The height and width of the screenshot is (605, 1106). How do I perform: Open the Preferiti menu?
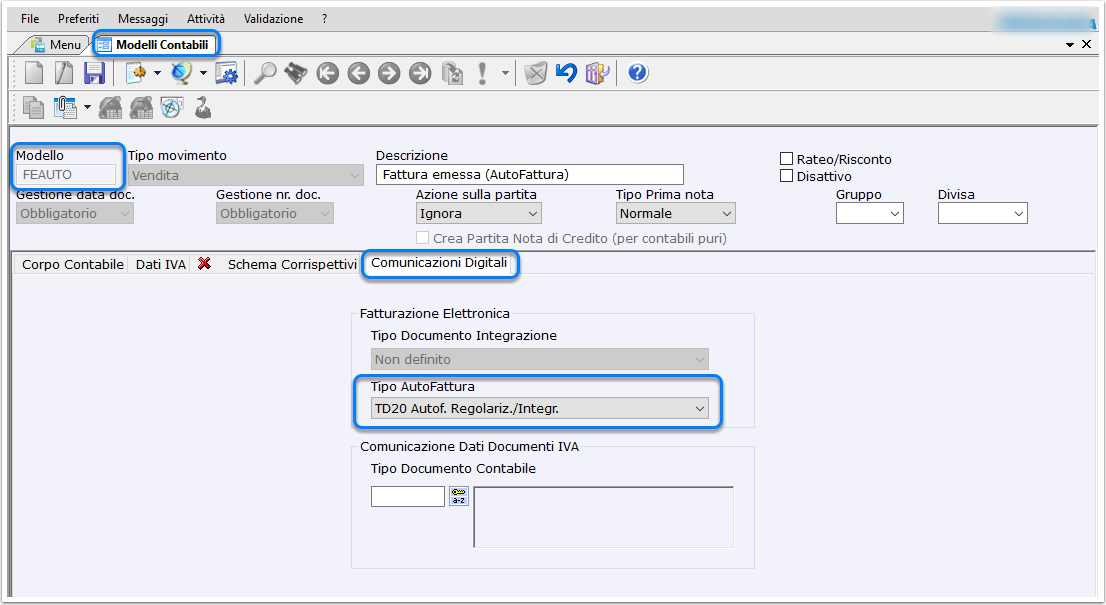[x=78, y=19]
